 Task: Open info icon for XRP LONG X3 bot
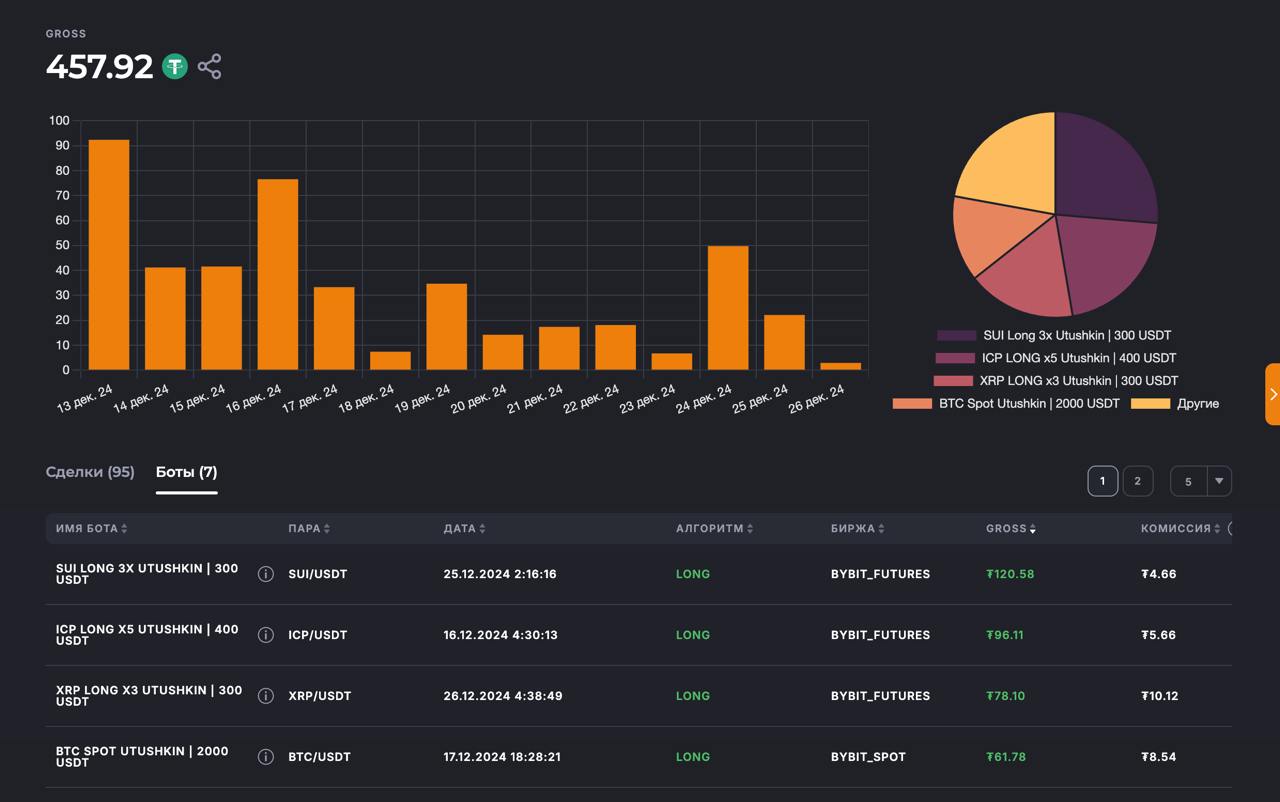[x=266, y=696]
